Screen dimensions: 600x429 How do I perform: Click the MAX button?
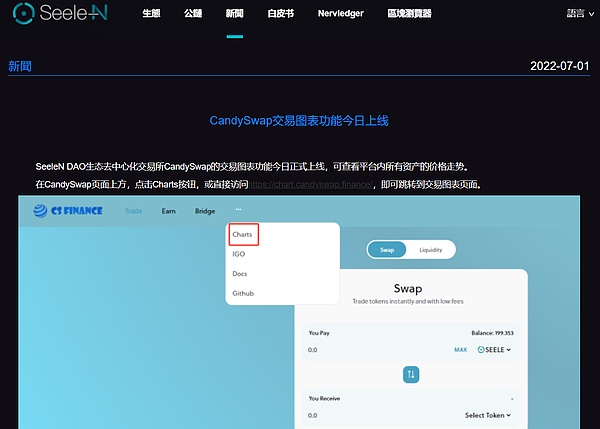point(461,349)
